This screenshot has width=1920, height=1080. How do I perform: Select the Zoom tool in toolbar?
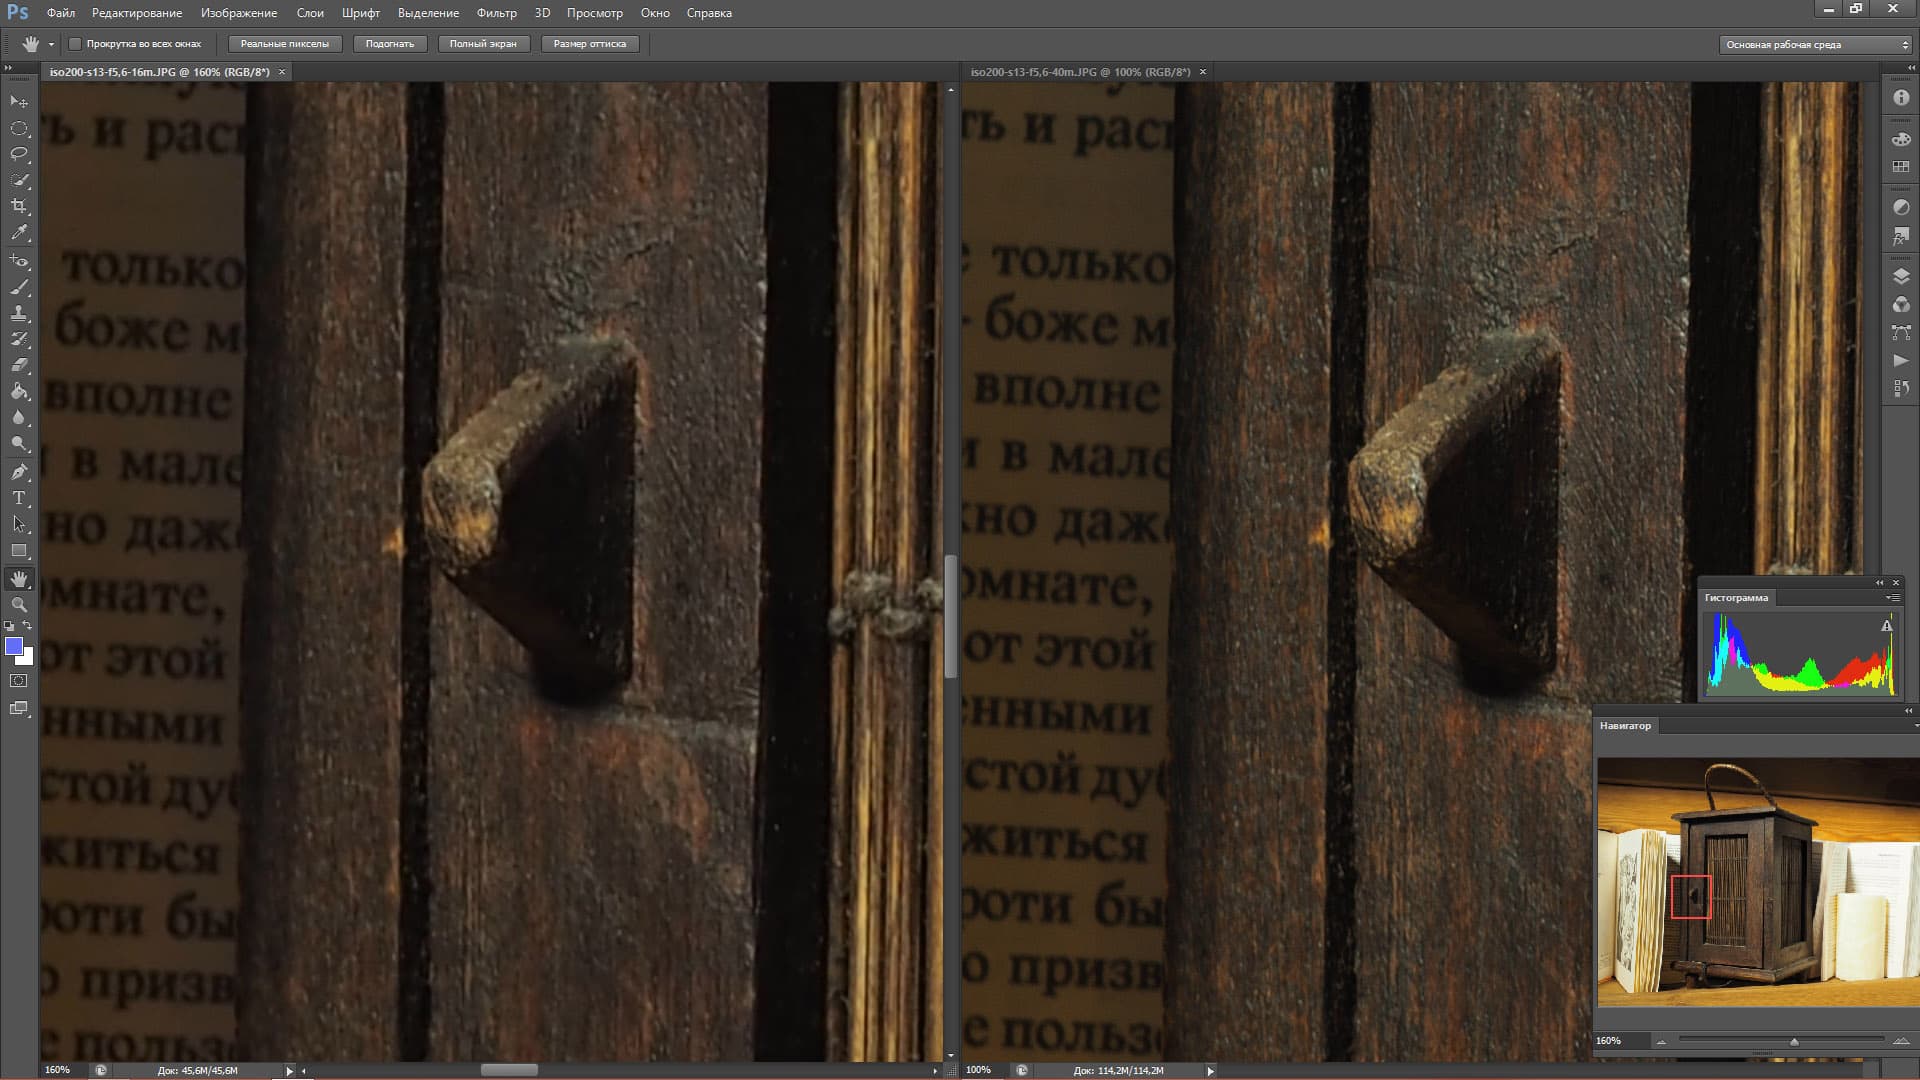(19, 605)
